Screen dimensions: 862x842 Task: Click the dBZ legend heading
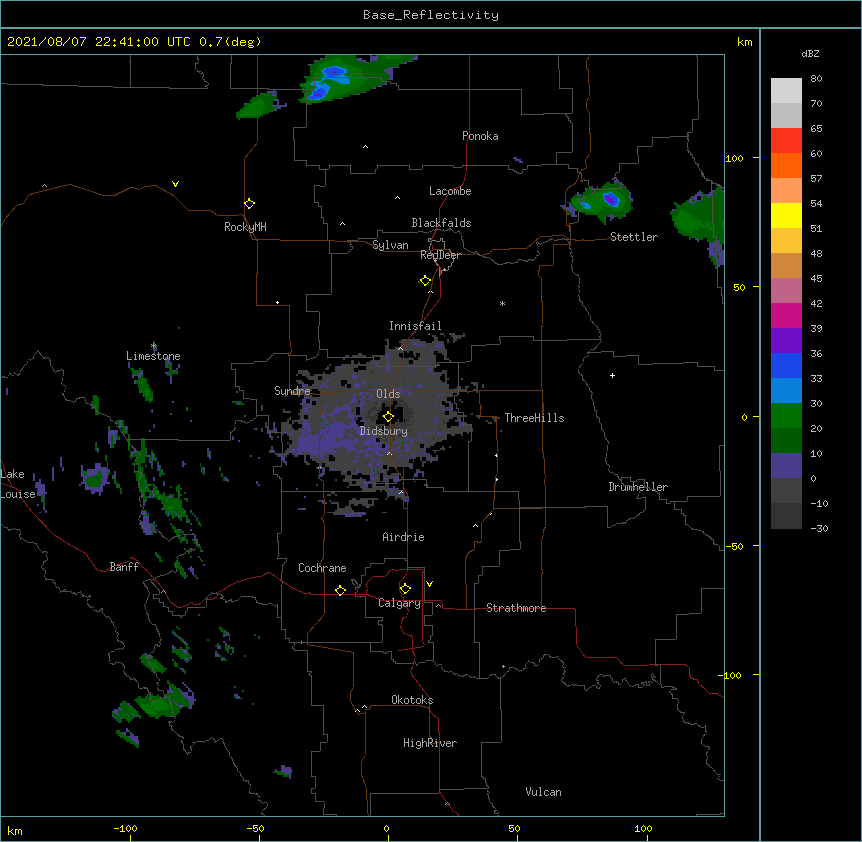(810, 53)
